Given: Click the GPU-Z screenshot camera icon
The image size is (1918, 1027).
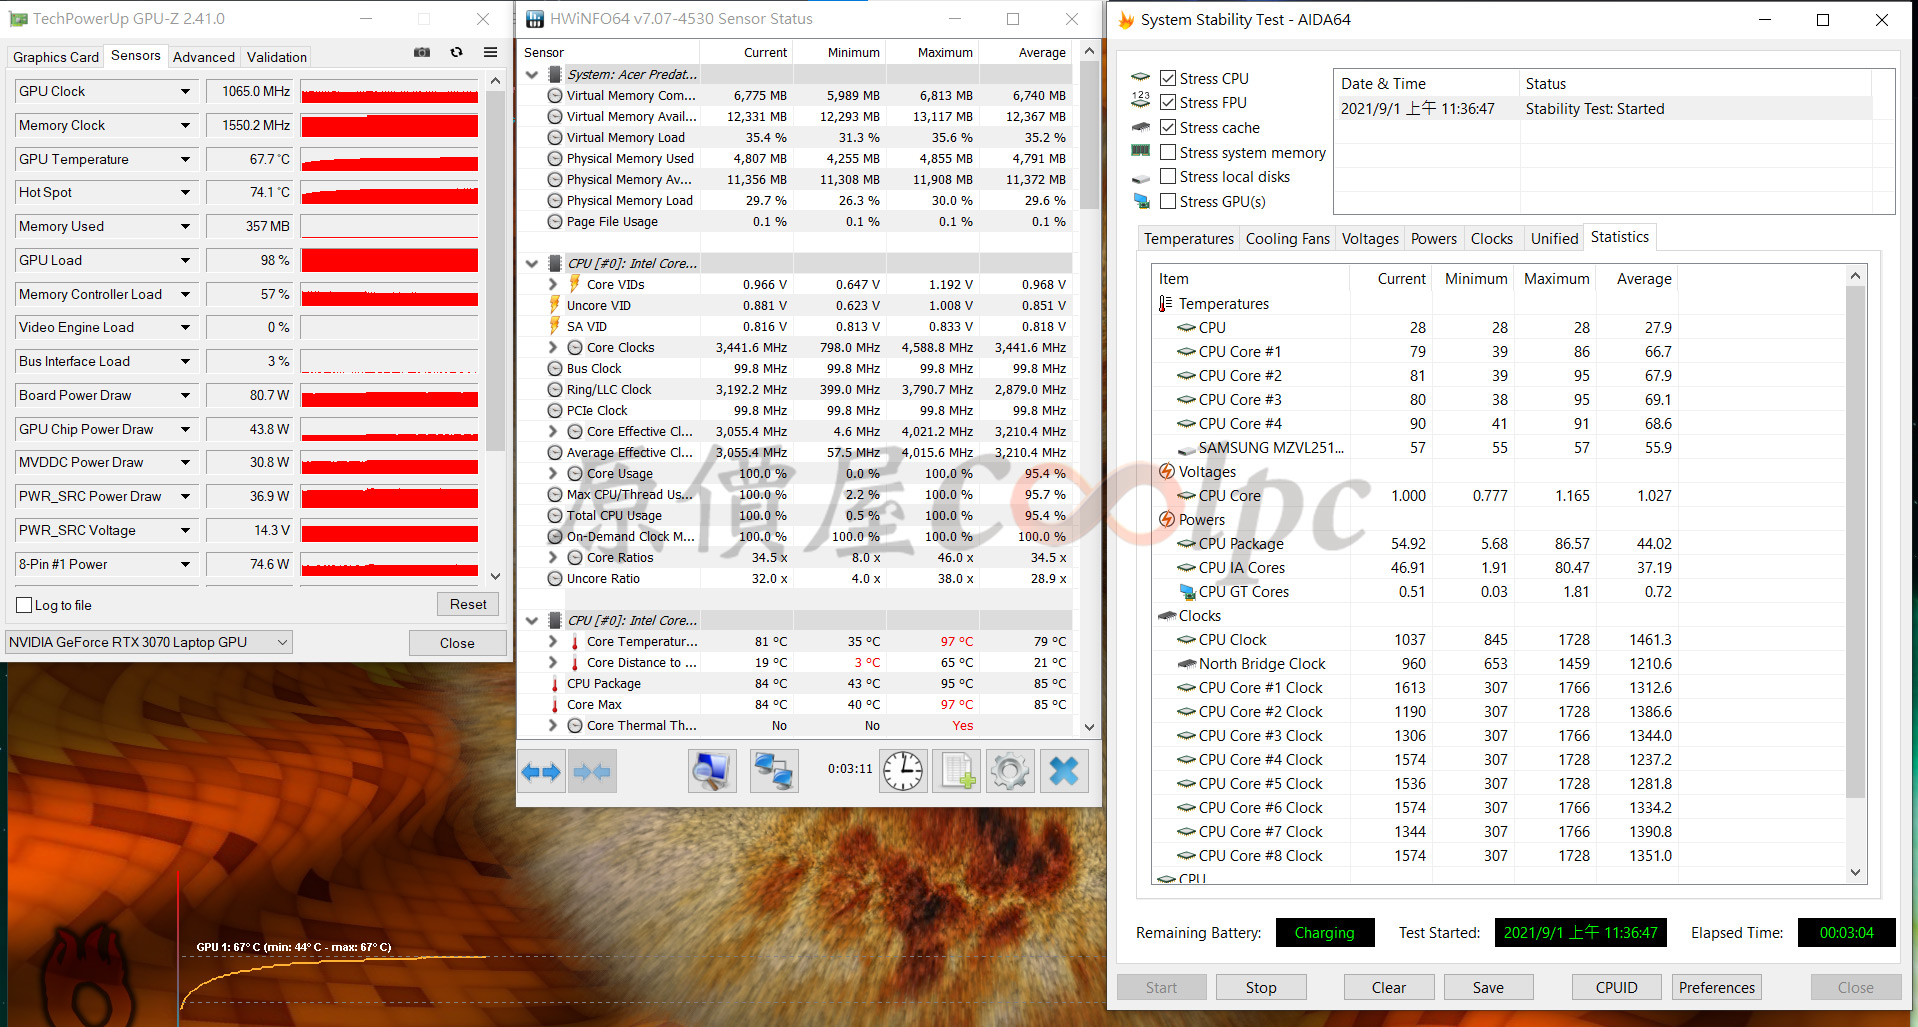Looking at the screenshot, I should [x=422, y=52].
